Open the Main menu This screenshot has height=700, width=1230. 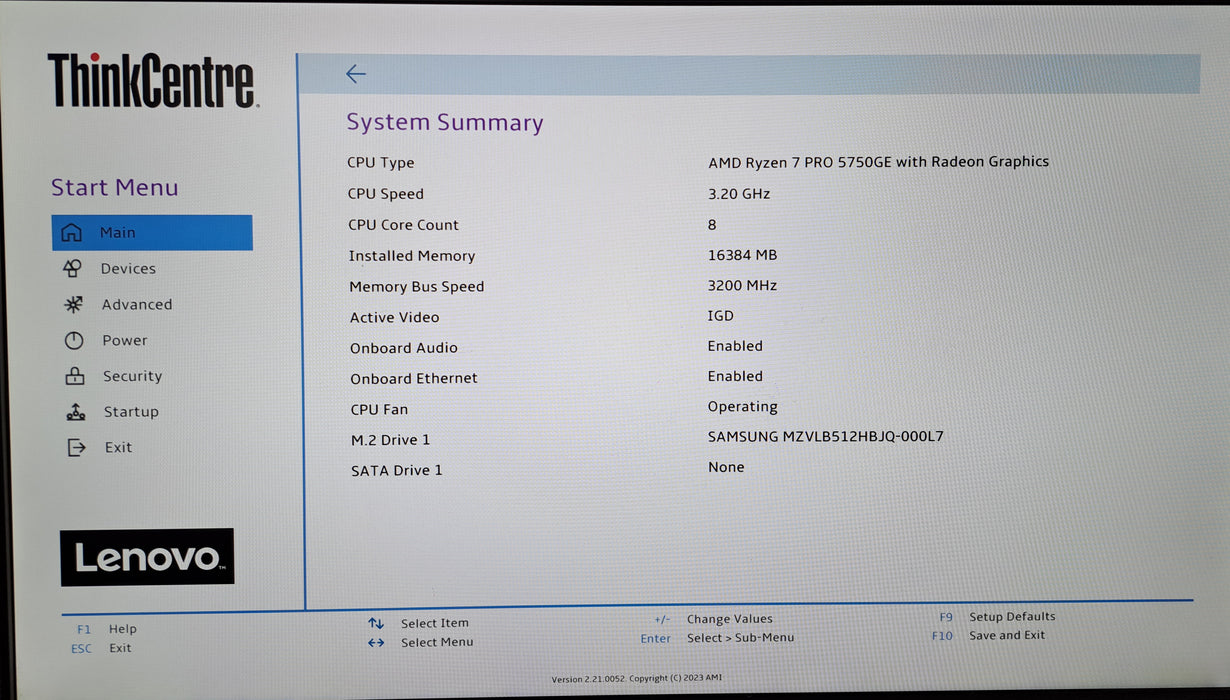point(152,233)
